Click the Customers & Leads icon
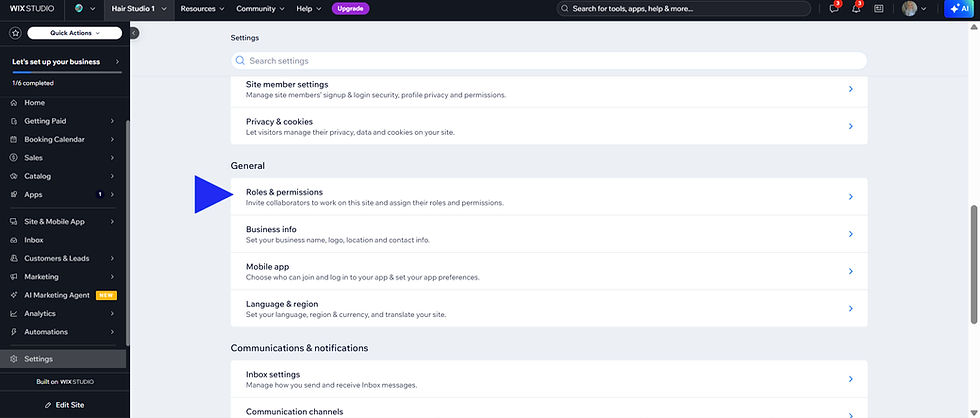 point(14,258)
